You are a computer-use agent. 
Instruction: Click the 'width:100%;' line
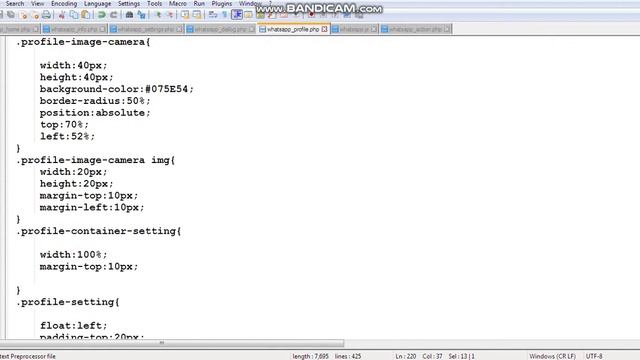coord(73,255)
